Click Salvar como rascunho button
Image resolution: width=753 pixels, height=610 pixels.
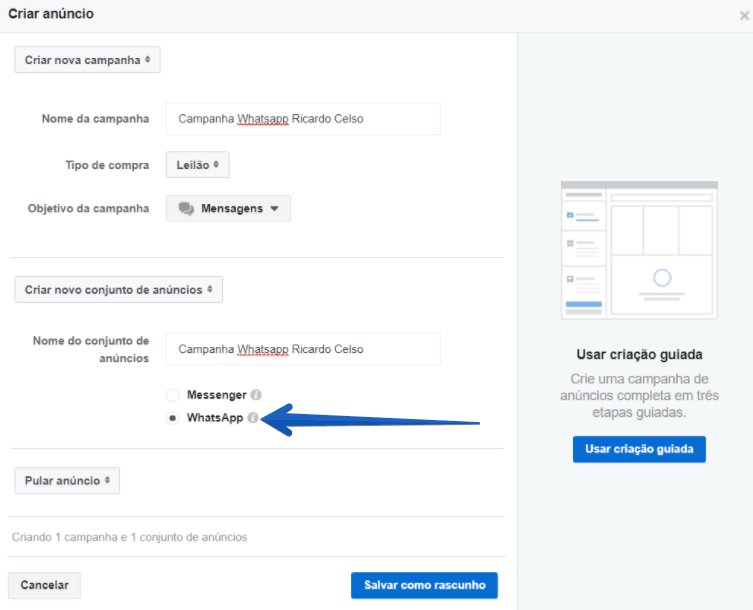(x=425, y=585)
